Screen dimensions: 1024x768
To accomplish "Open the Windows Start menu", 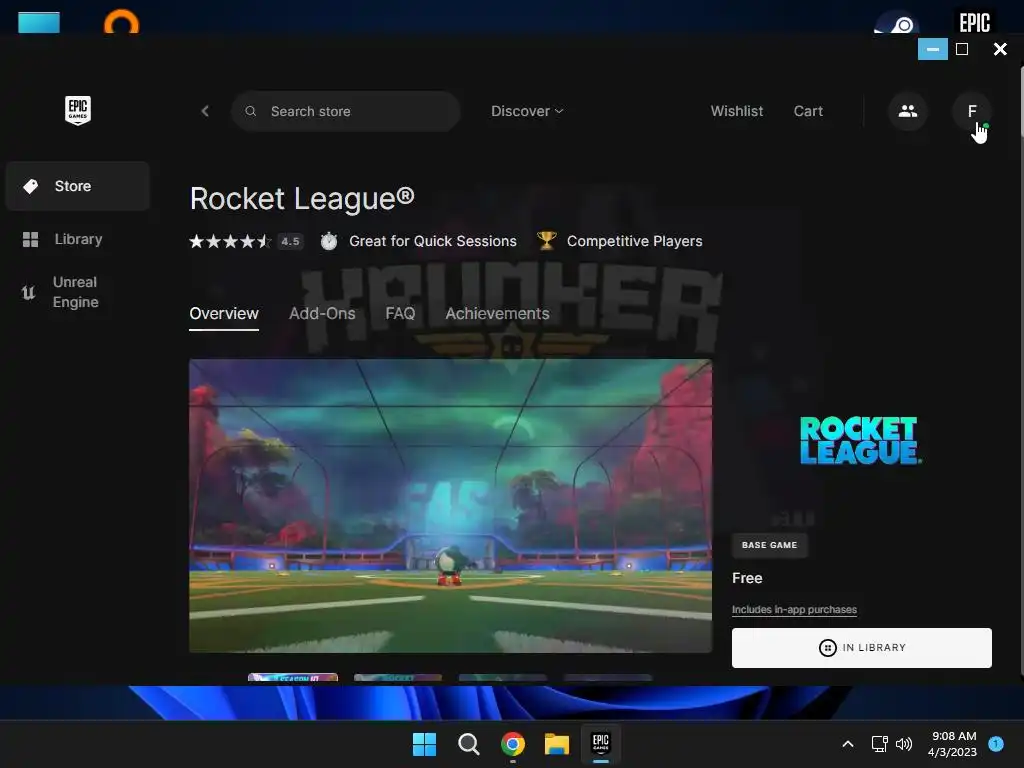I will tap(424, 744).
